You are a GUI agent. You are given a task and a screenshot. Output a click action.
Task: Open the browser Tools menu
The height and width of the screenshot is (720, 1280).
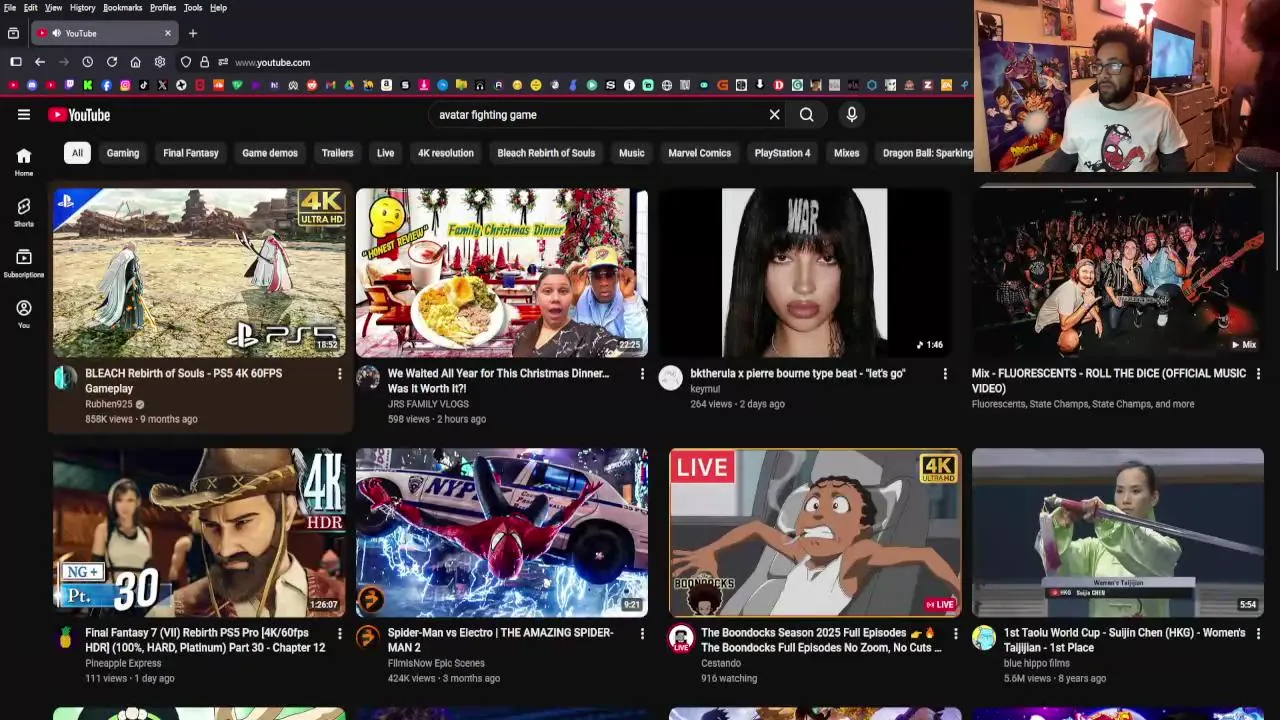click(x=193, y=7)
